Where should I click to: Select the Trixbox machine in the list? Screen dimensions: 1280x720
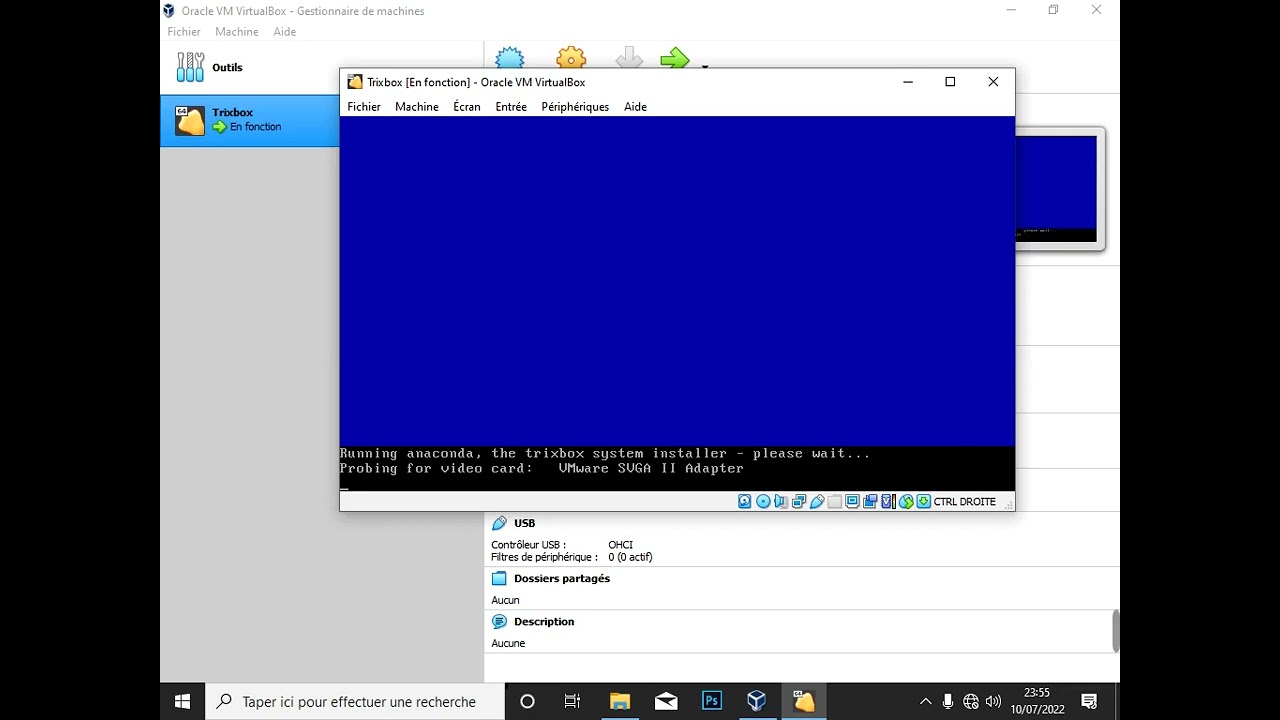tap(250, 120)
